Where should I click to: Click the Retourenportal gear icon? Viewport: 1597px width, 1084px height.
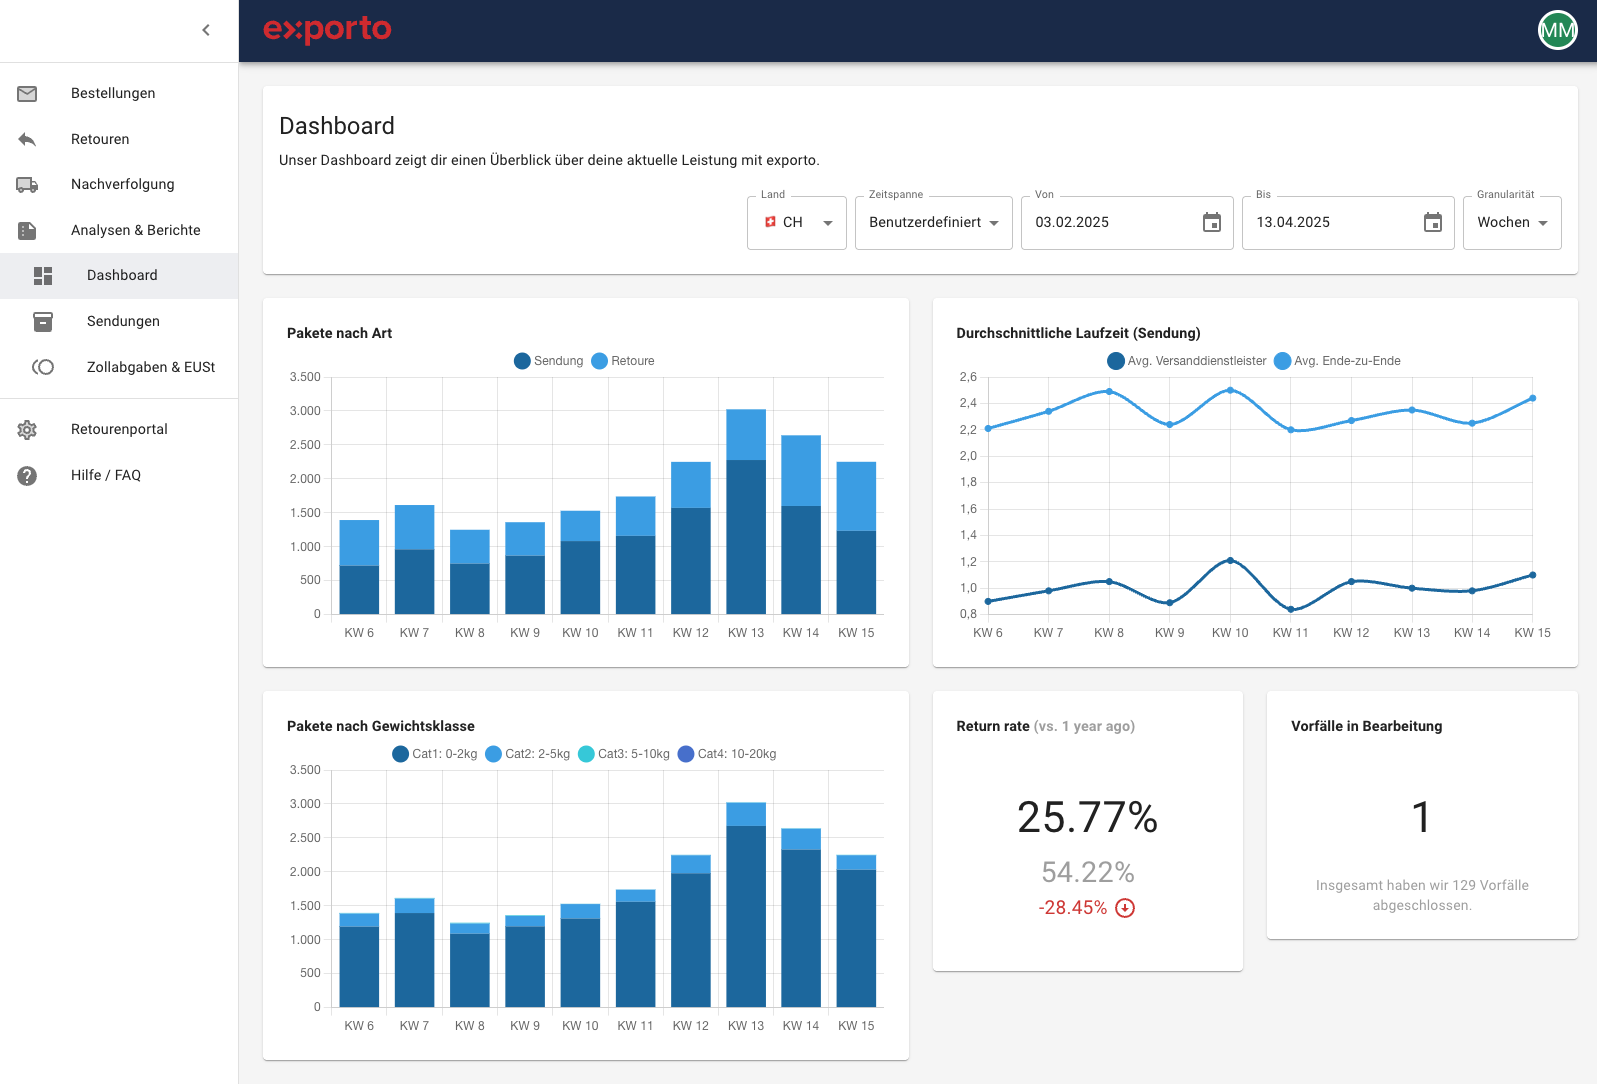click(27, 430)
